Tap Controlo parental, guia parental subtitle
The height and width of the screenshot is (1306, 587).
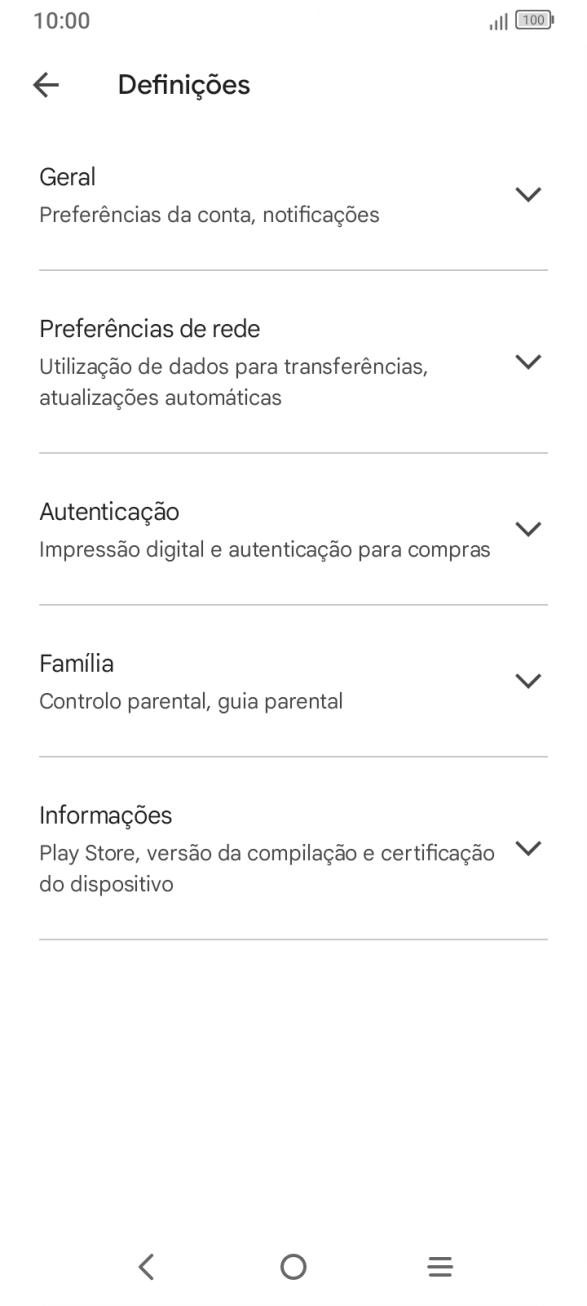point(190,700)
